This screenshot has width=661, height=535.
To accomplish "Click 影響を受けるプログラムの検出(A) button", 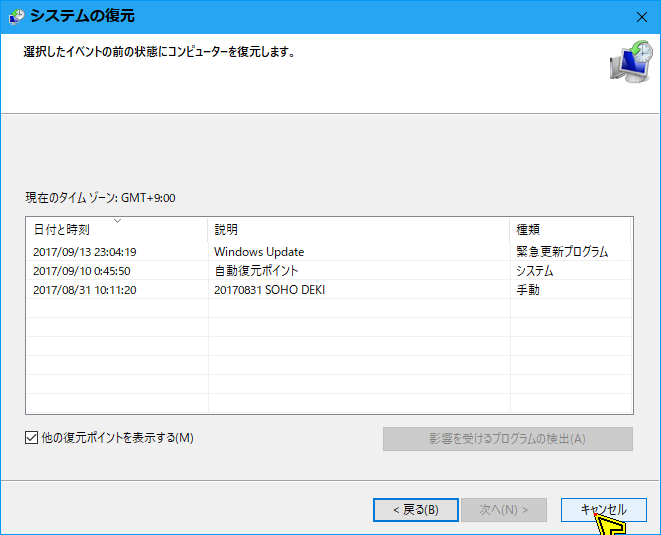I will point(508,439).
